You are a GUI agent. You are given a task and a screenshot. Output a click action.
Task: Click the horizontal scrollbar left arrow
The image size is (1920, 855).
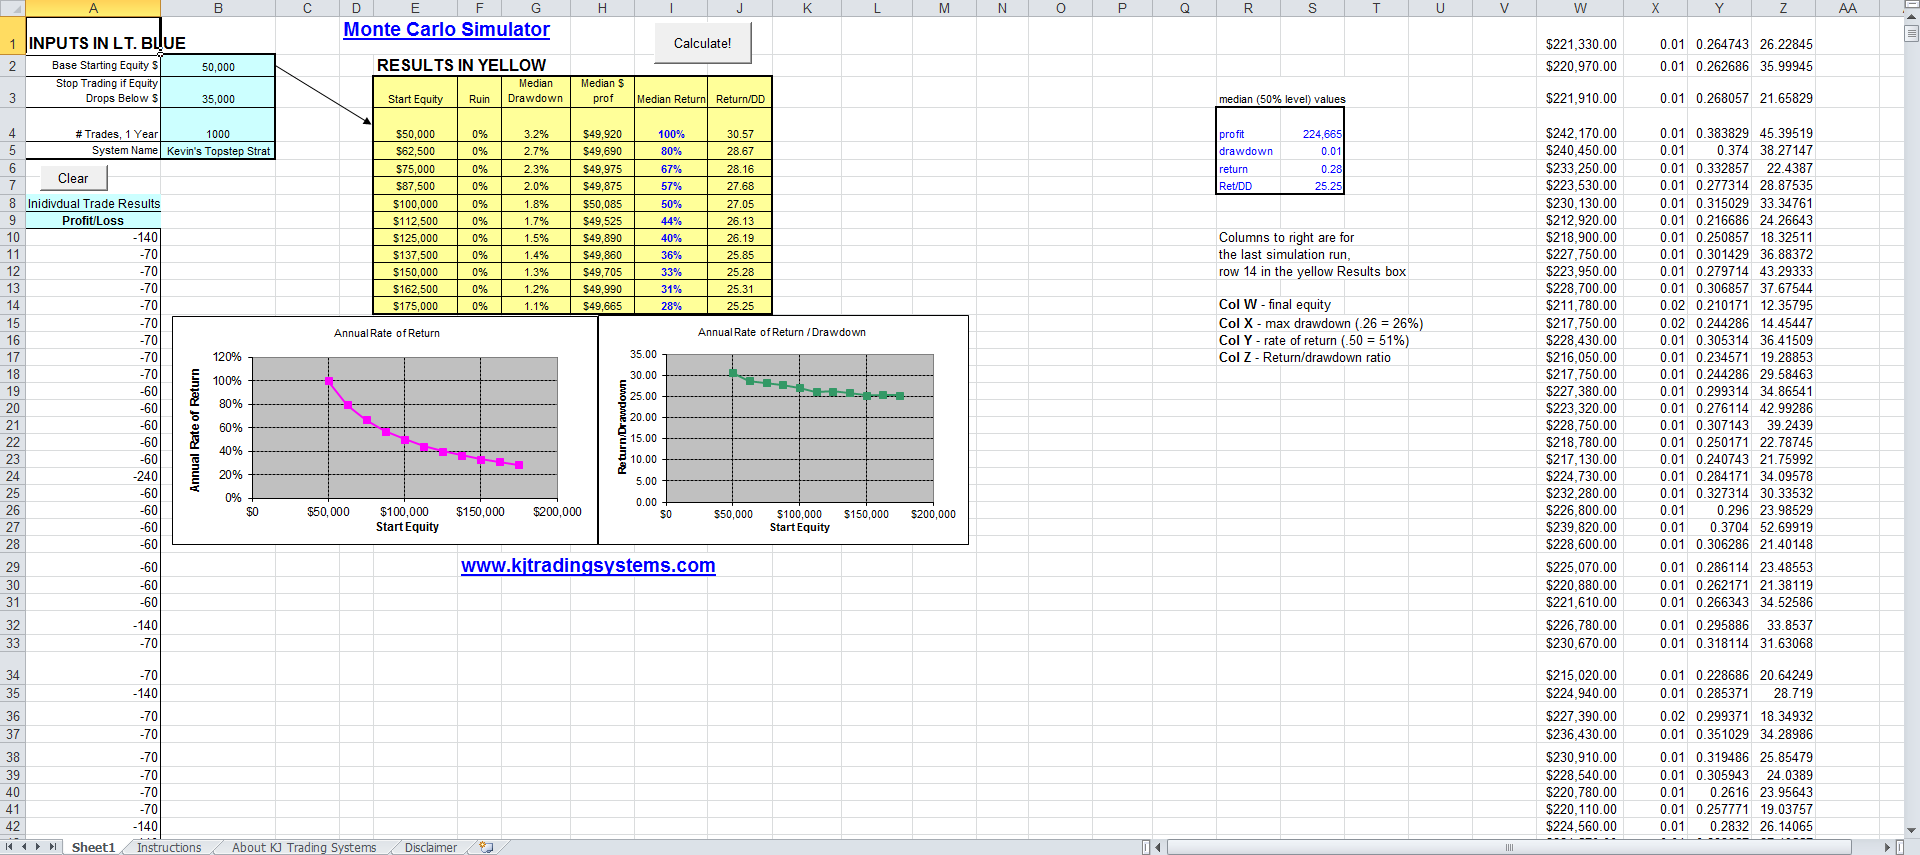(x=1158, y=847)
